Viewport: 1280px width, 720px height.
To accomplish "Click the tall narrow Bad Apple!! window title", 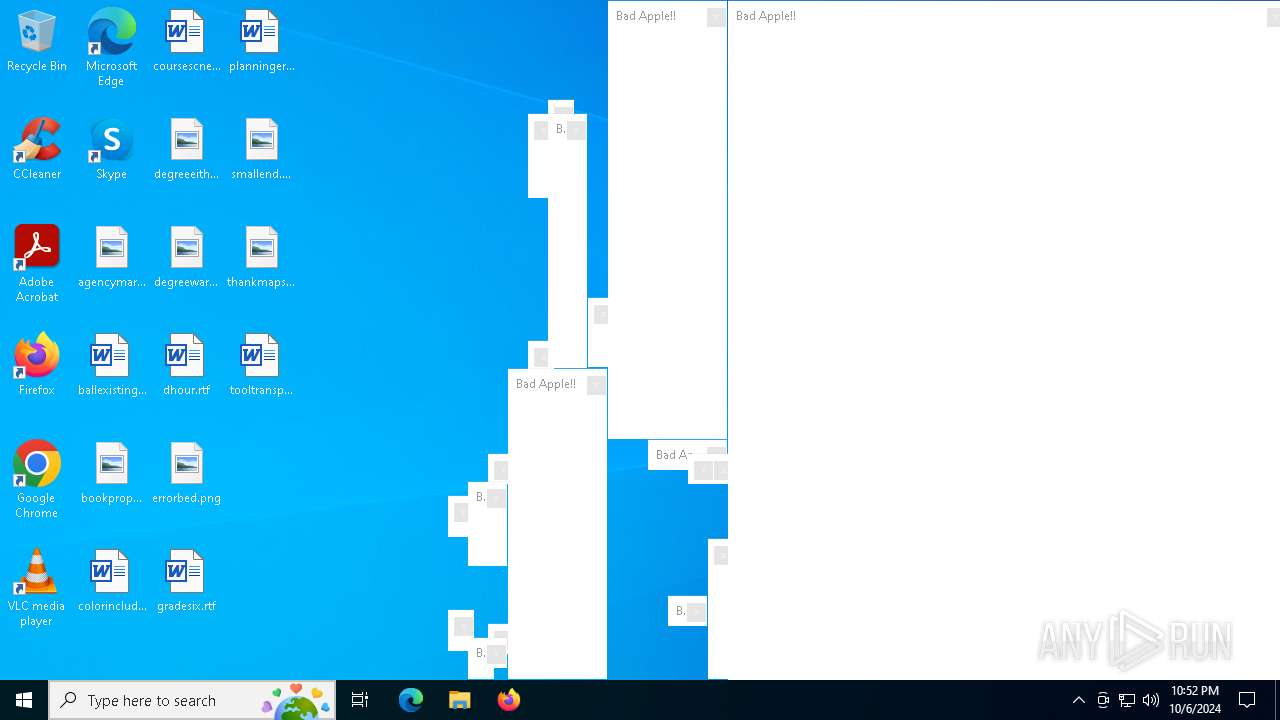I will point(646,16).
